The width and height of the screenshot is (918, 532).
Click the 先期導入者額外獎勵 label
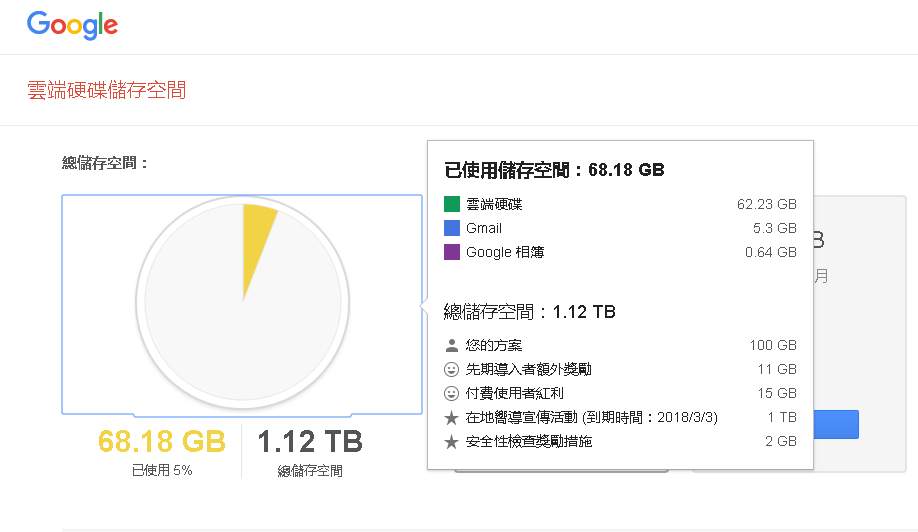(529, 369)
